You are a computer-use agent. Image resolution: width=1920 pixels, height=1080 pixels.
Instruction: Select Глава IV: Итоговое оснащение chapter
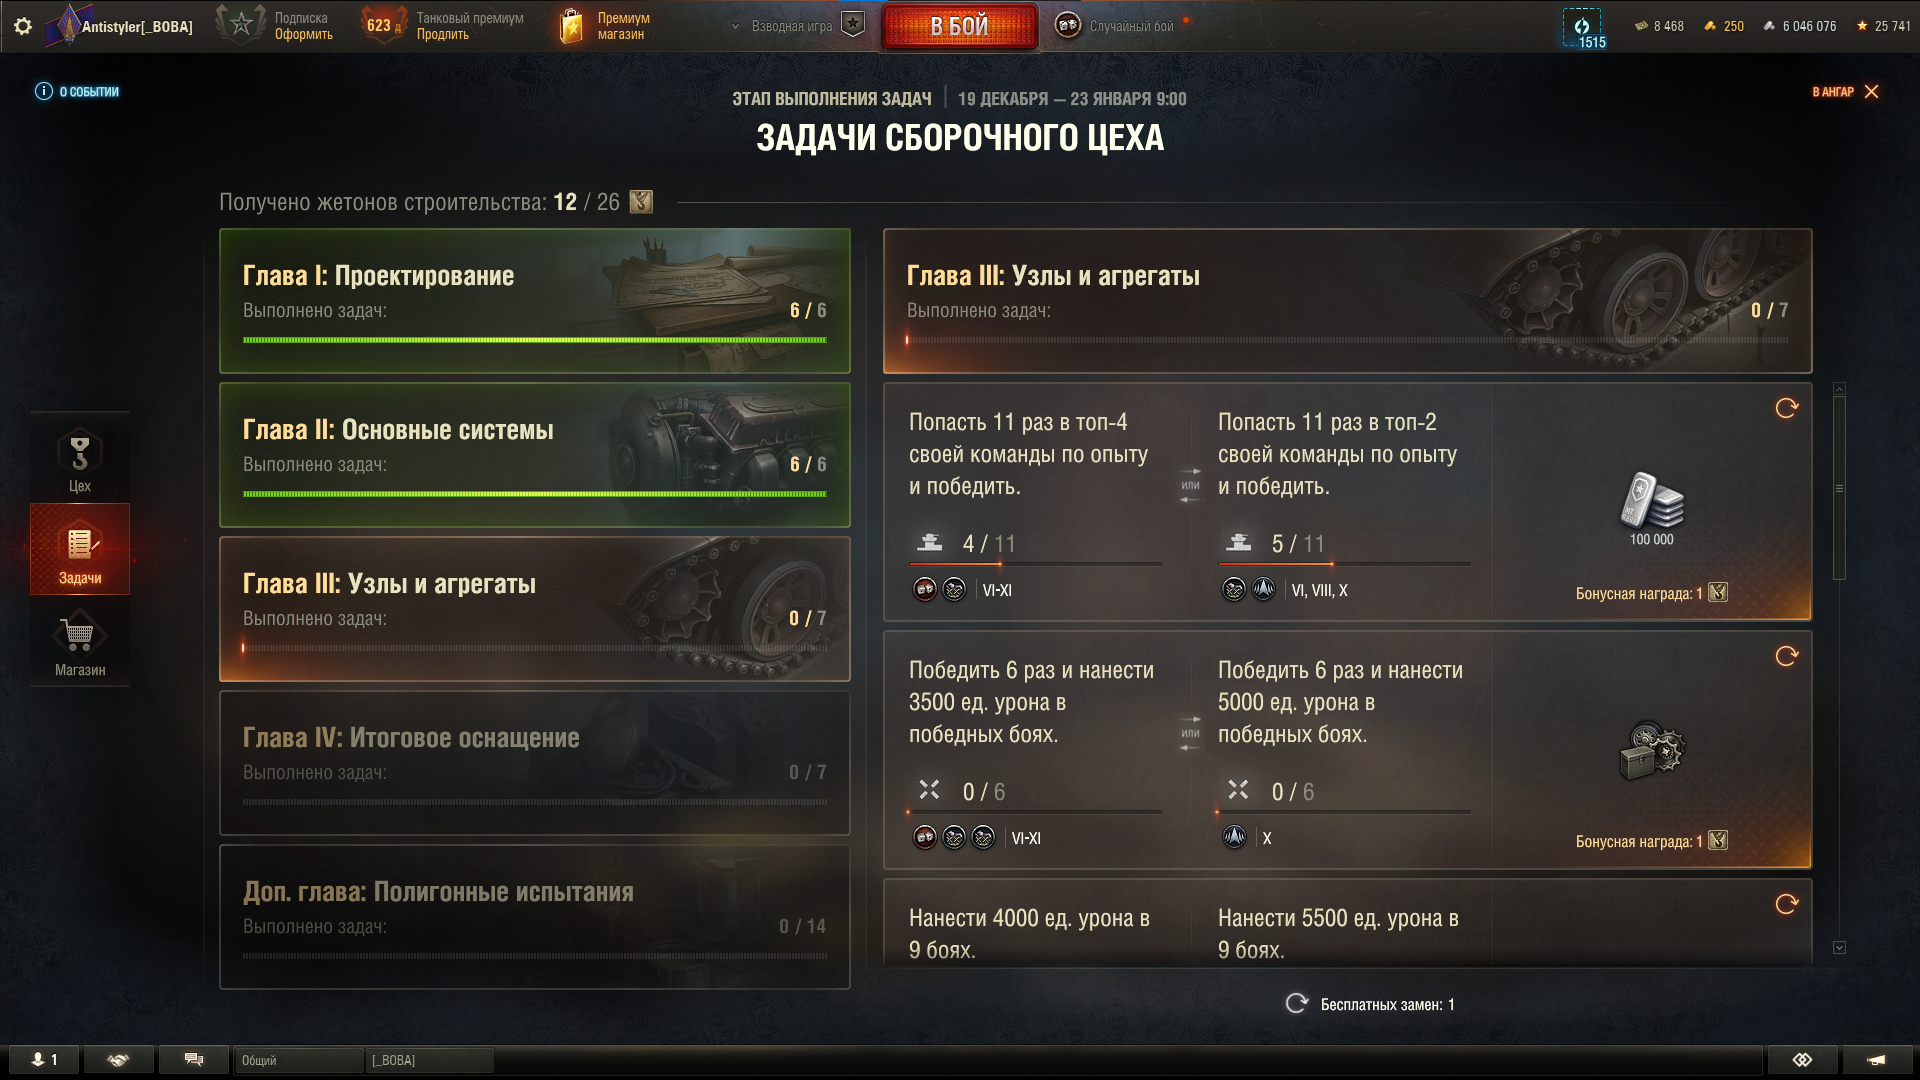point(535,763)
